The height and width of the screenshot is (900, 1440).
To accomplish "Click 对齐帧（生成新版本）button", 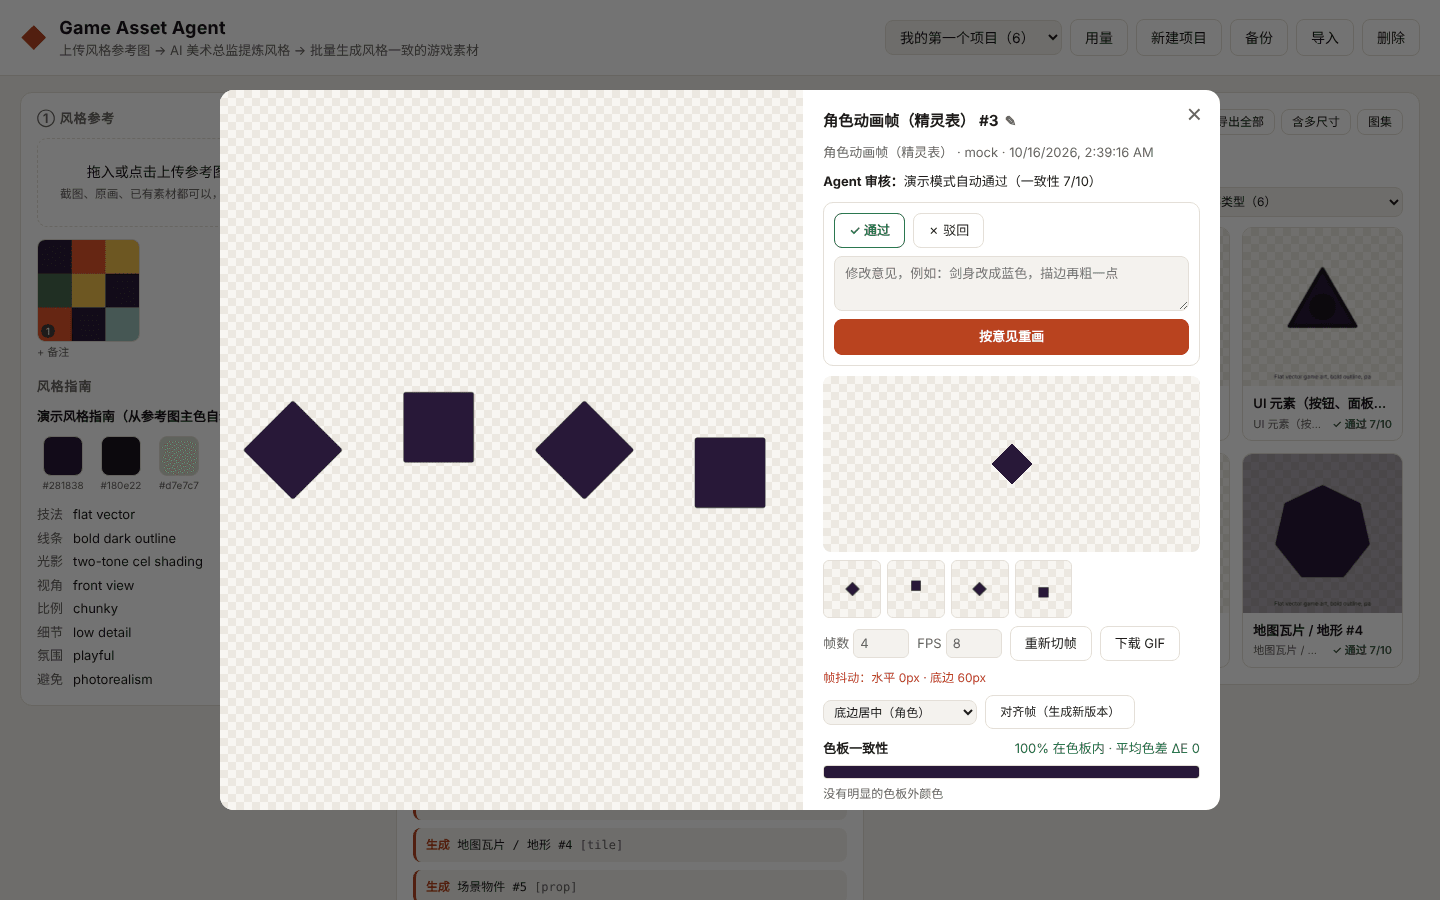I will tap(1060, 712).
